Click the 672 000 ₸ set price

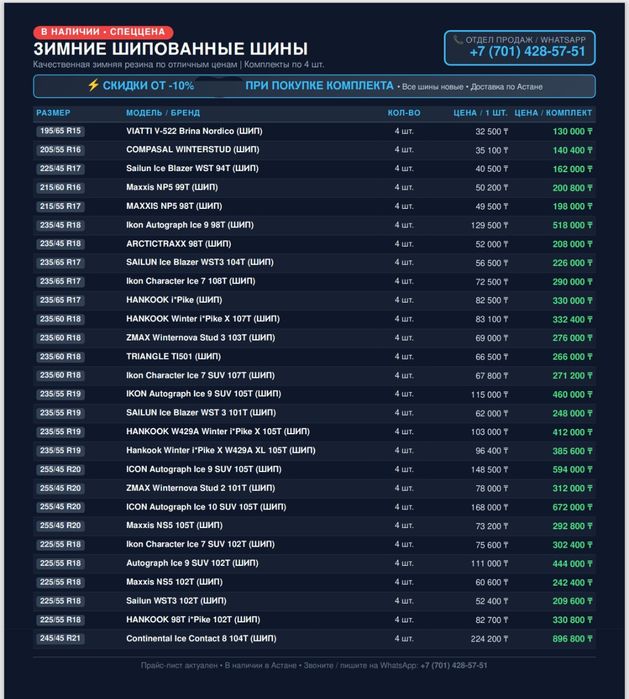[572, 507]
